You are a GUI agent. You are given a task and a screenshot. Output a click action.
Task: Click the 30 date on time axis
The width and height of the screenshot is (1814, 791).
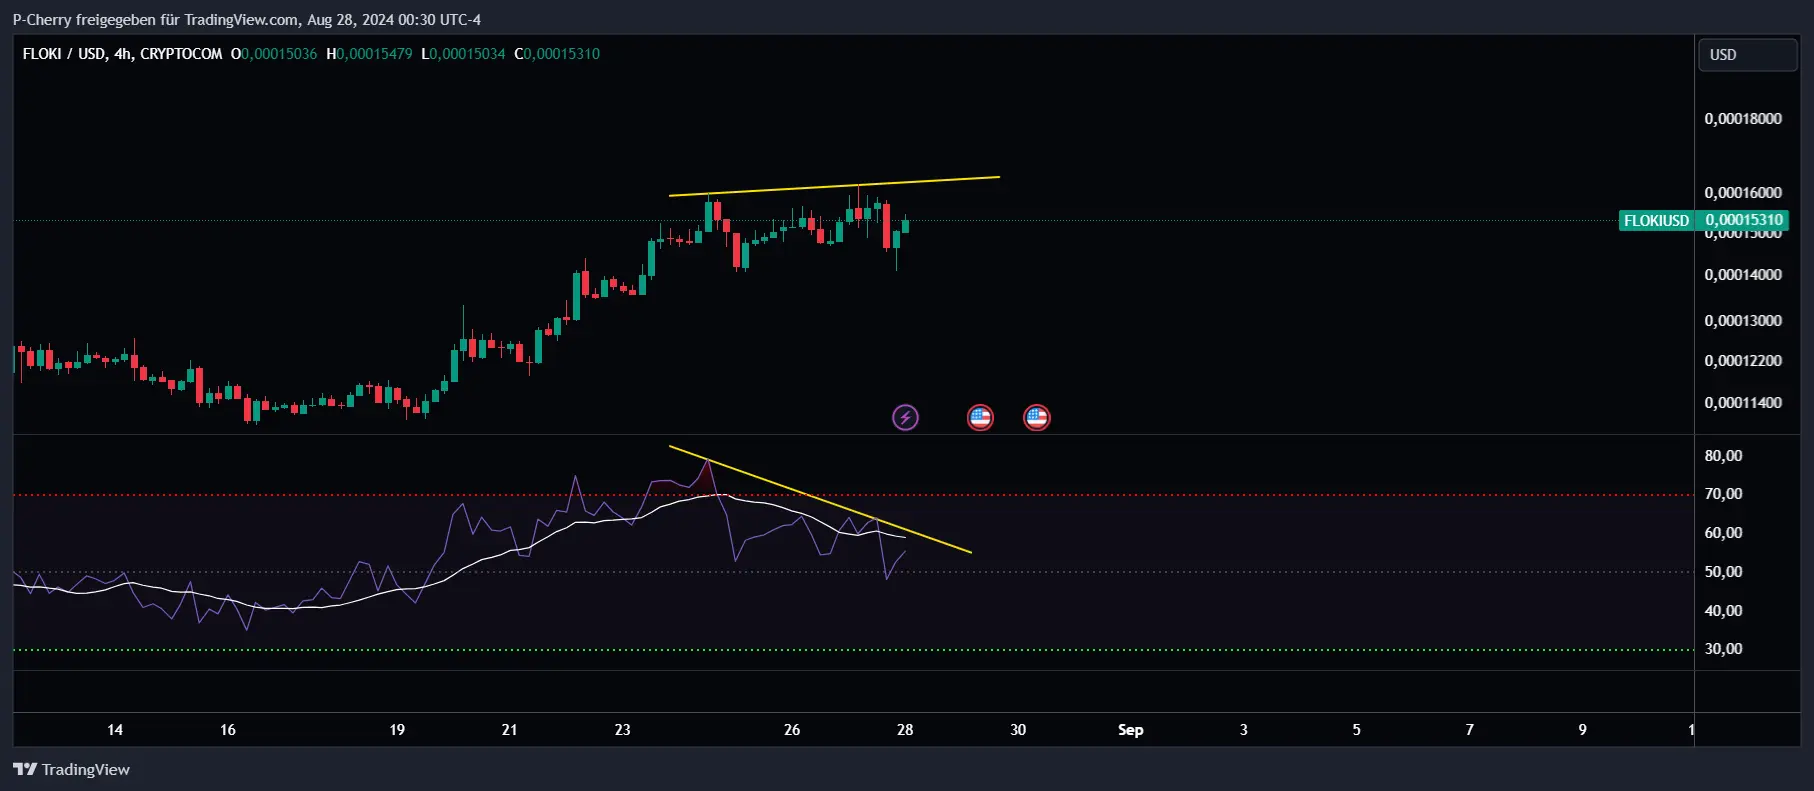click(x=1018, y=730)
